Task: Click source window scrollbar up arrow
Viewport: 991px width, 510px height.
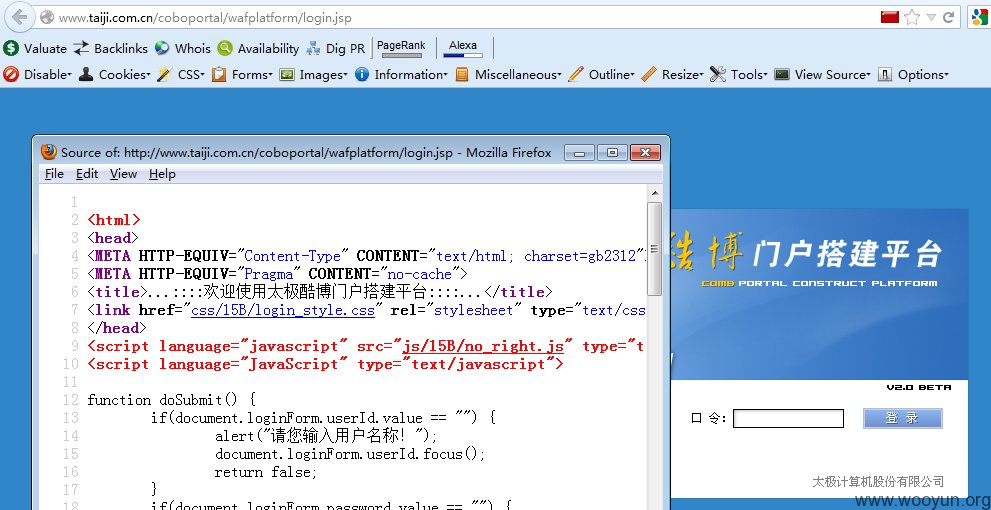Action: point(655,193)
